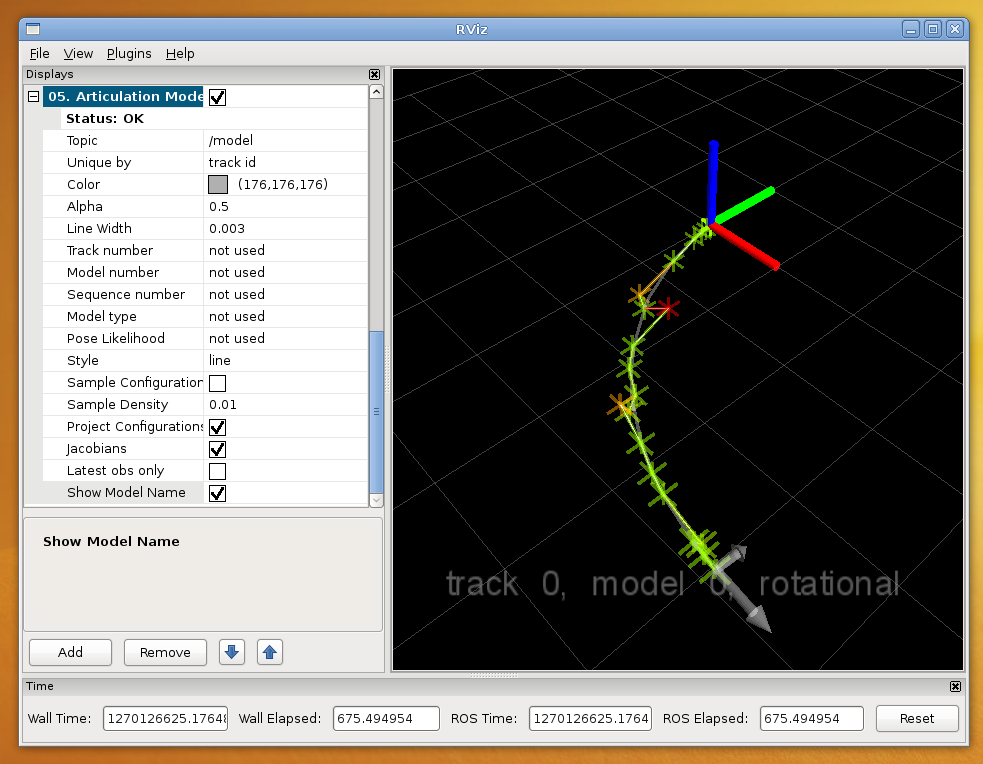
Task: Click the gray Color swatch
Action: [218, 184]
